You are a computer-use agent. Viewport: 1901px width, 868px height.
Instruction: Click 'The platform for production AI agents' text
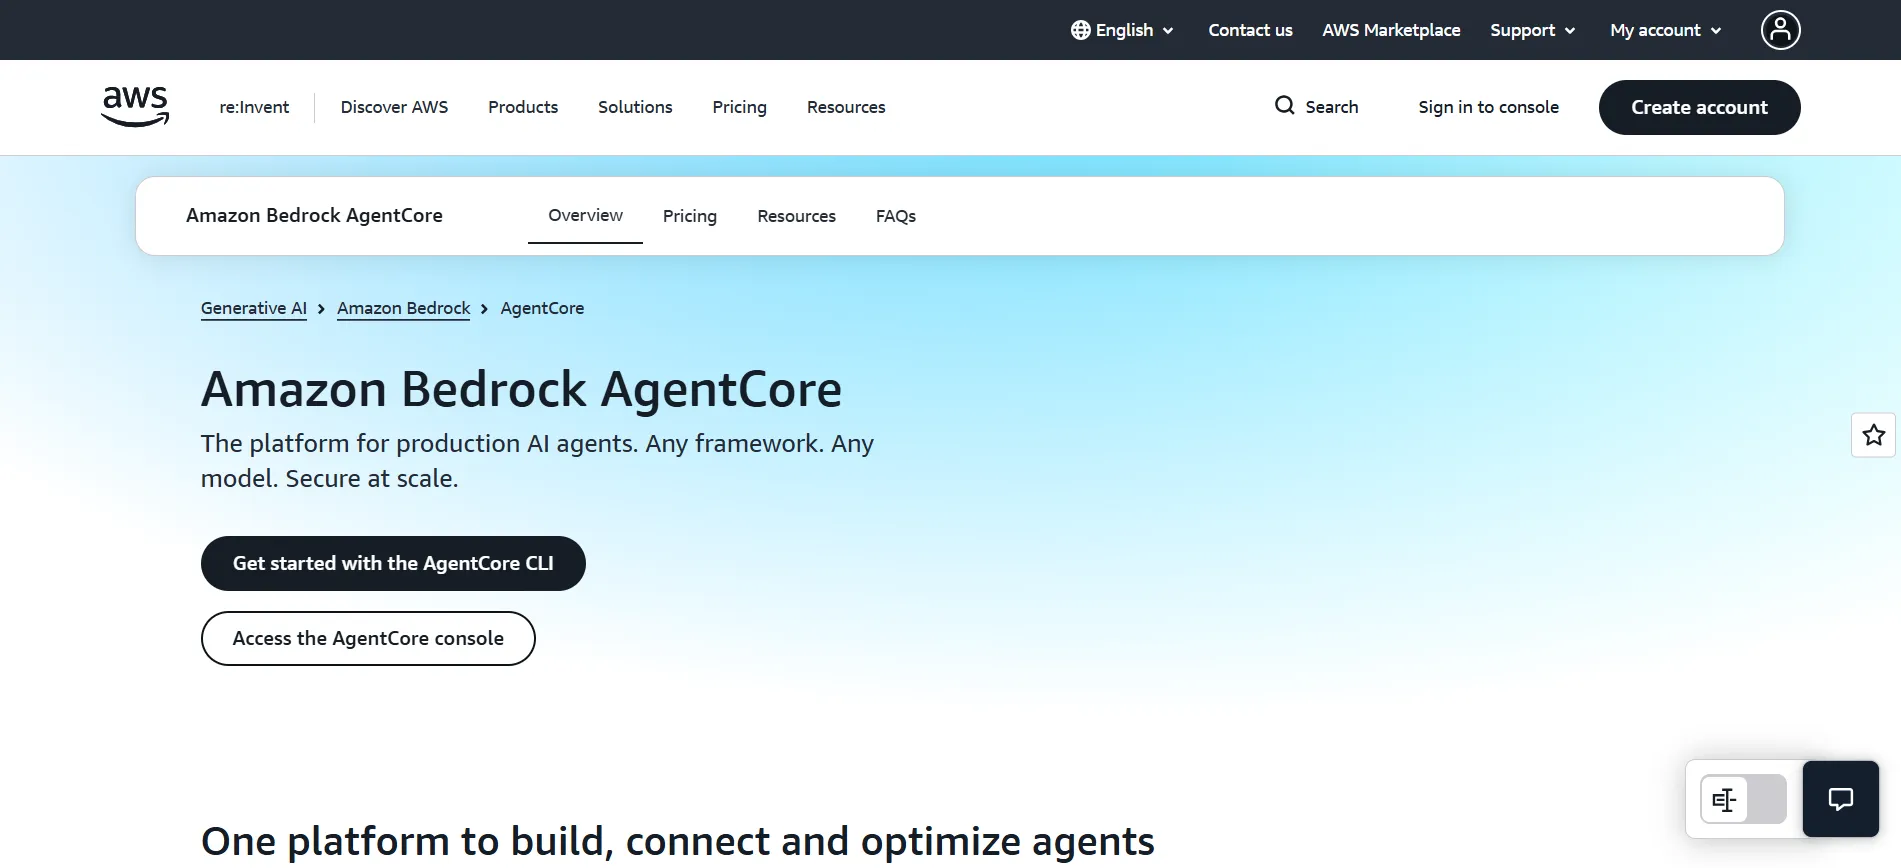click(537, 460)
